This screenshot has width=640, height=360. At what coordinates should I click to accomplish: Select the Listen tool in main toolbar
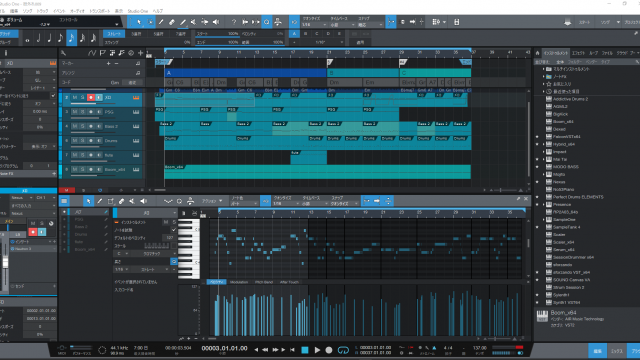(216, 22)
